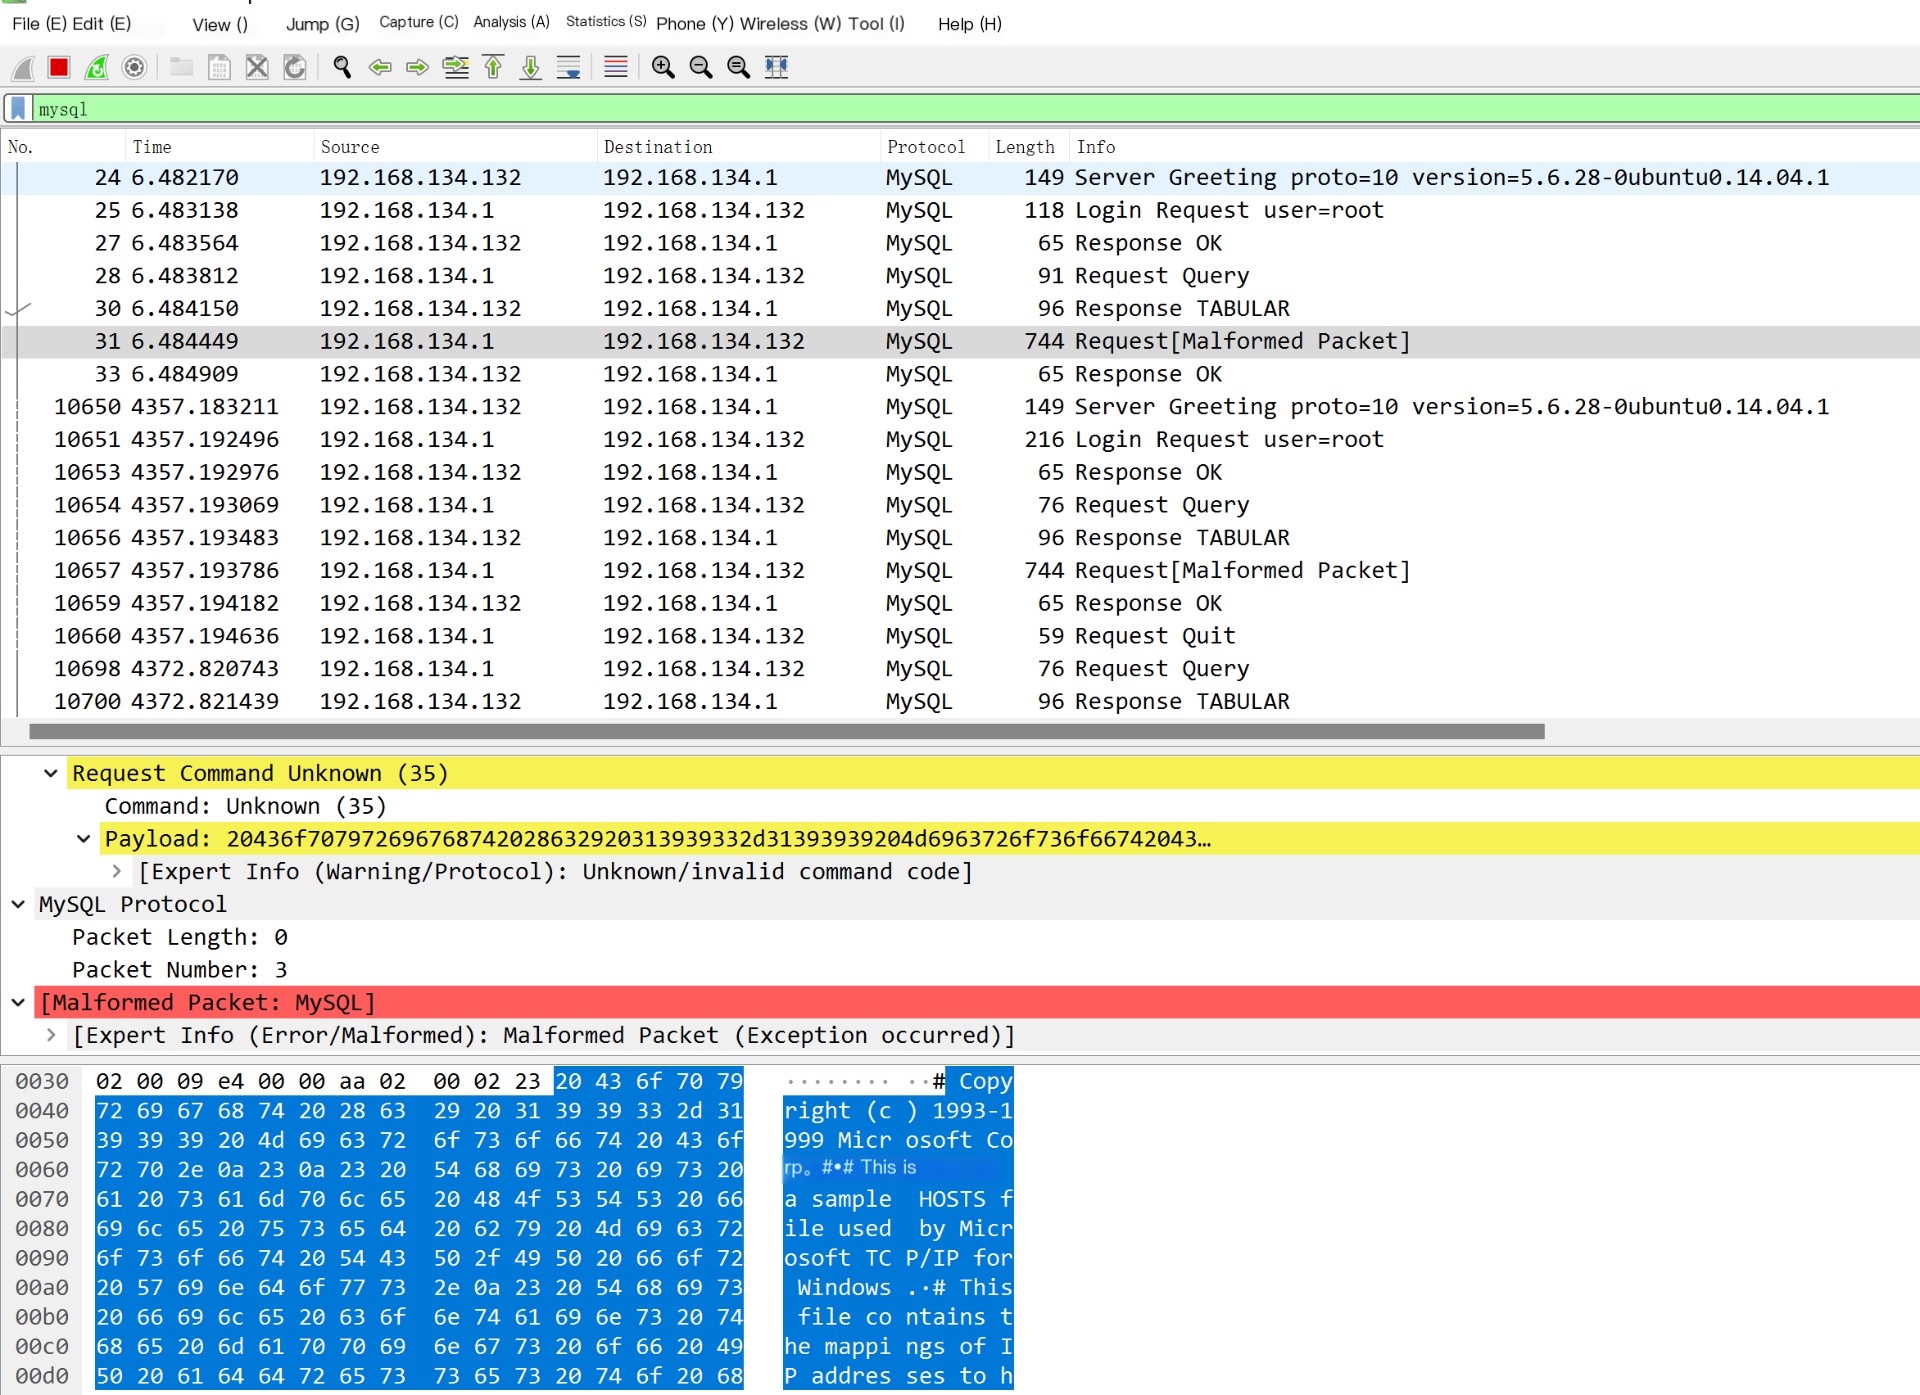
Task: Toggle auto-scroll during live capture
Action: (568, 67)
